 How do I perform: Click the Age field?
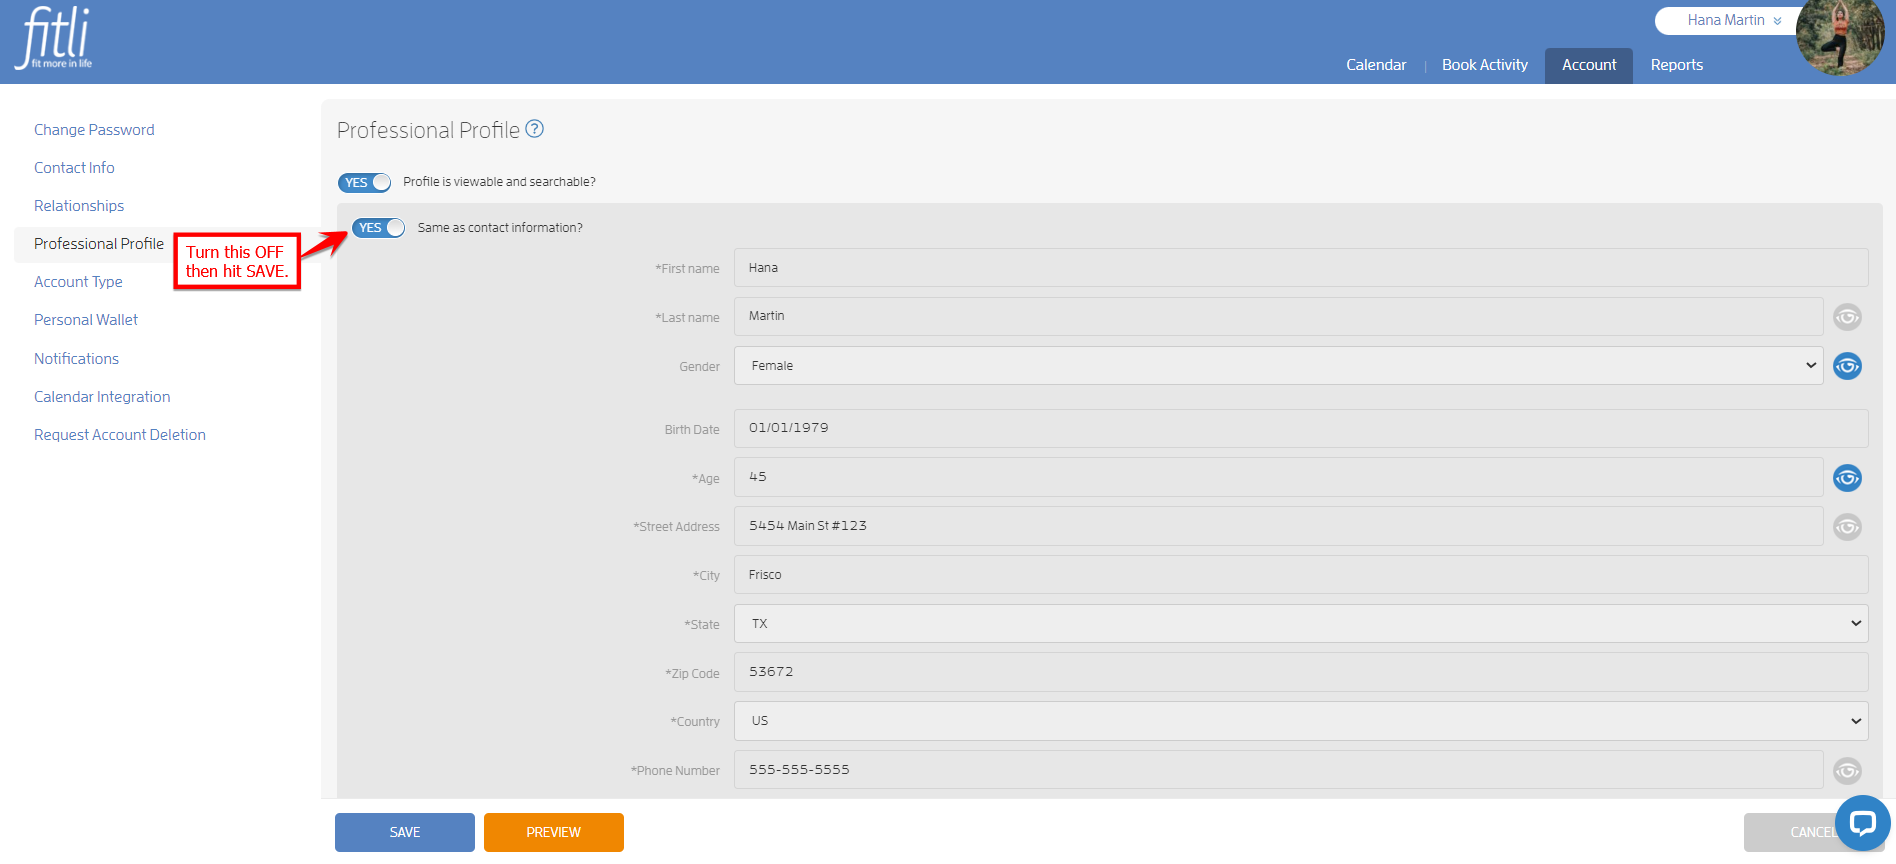pyautogui.click(x=1278, y=477)
